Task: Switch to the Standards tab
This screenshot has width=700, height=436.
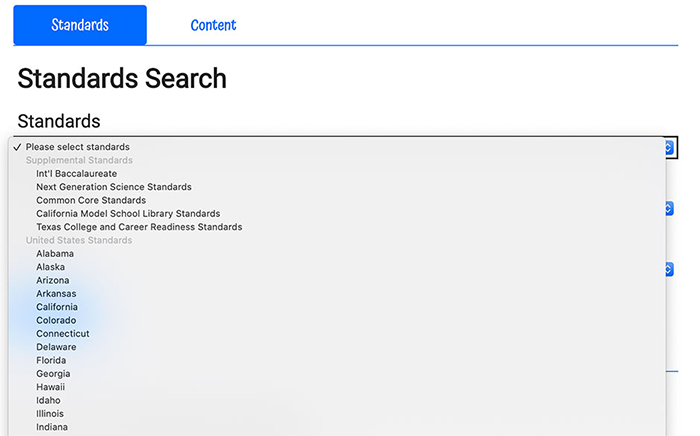Action: [80, 25]
